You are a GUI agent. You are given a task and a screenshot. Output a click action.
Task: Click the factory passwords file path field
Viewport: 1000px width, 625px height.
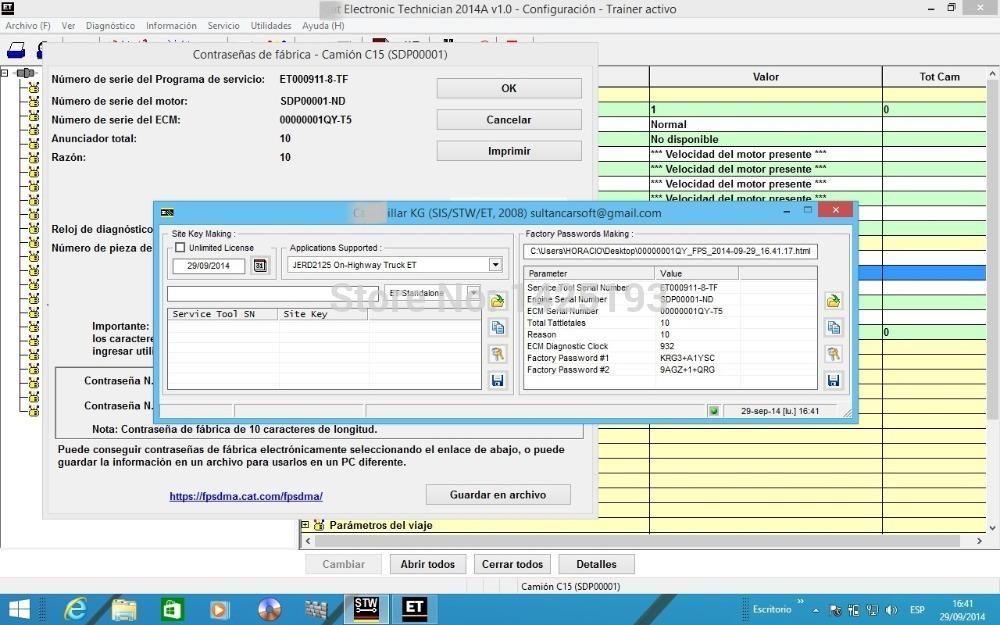pyautogui.click(x=670, y=251)
